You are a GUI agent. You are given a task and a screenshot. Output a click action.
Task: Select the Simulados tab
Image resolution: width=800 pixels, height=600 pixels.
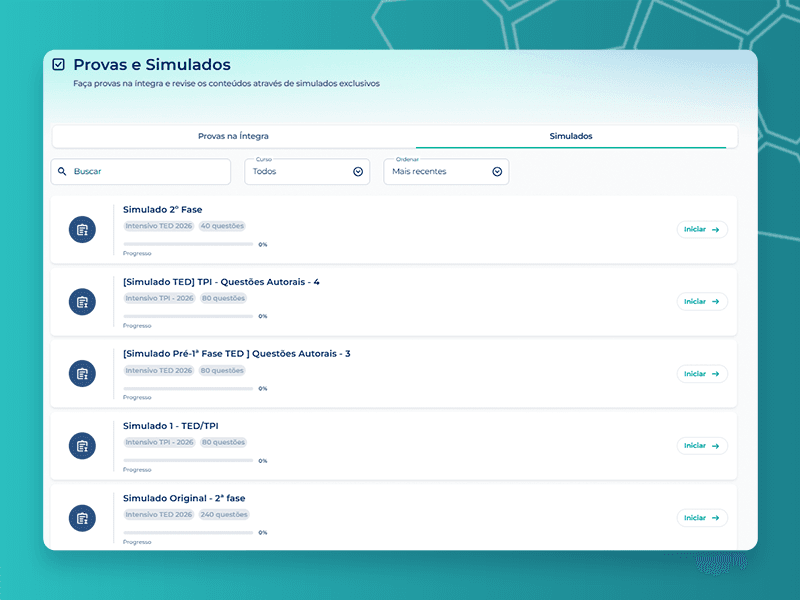pos(571,136)
